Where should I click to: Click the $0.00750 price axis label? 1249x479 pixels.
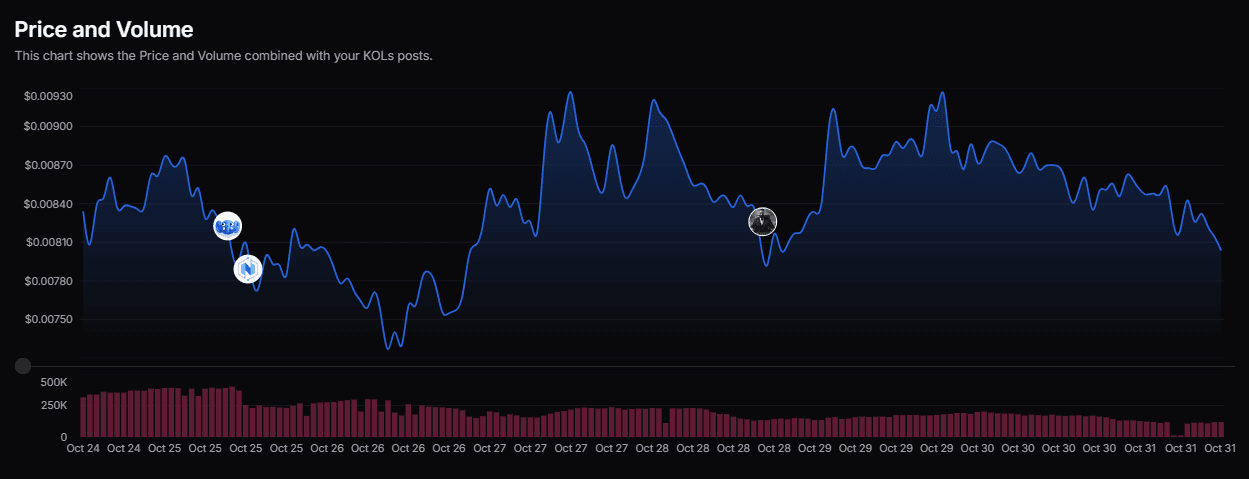point(49,320)
